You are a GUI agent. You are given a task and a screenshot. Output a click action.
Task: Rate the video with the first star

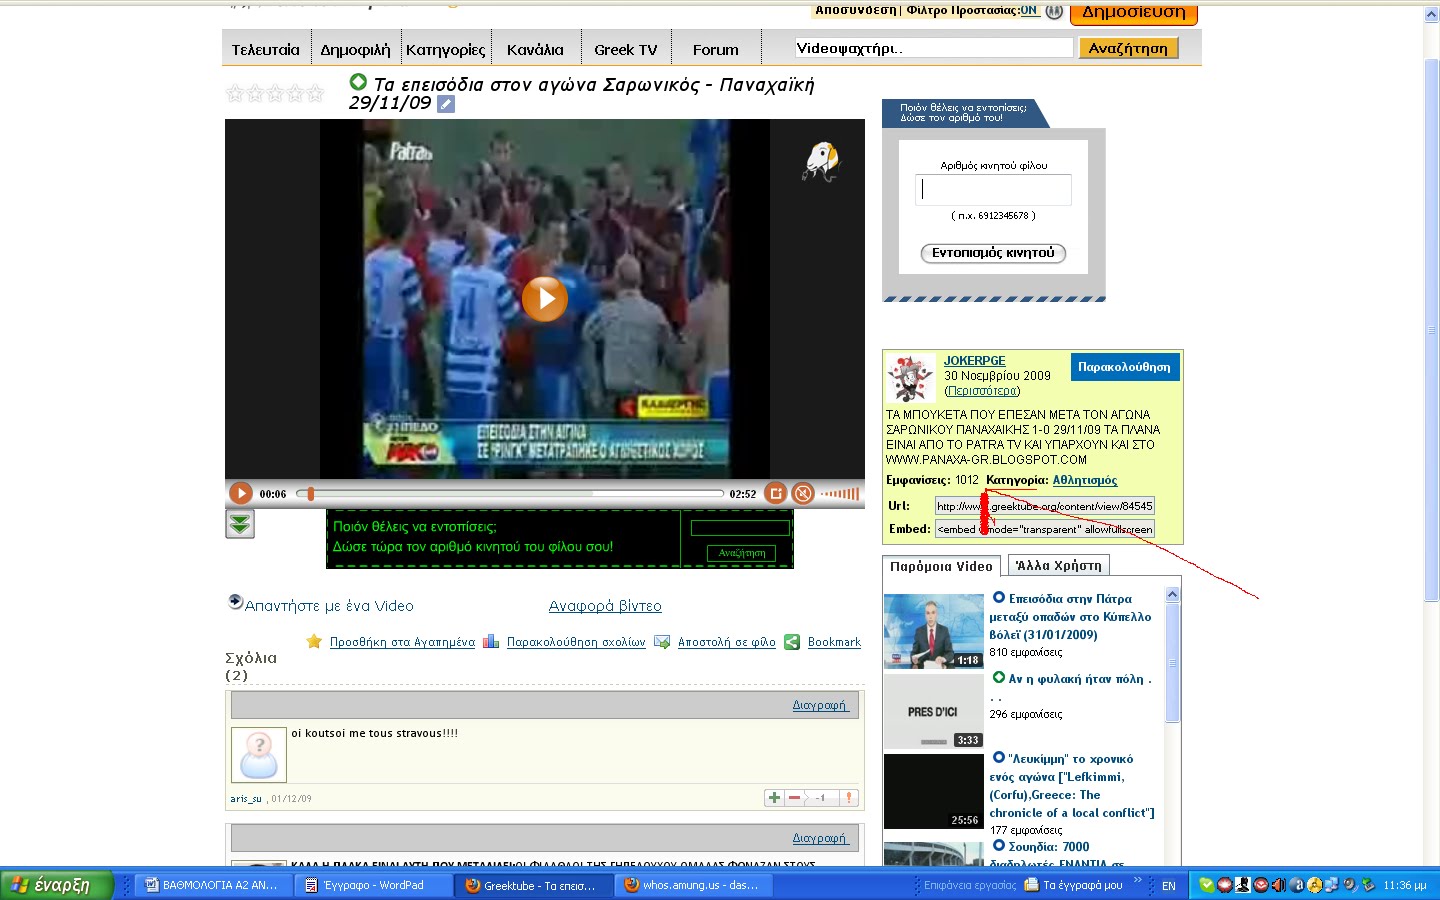(235, 93)
